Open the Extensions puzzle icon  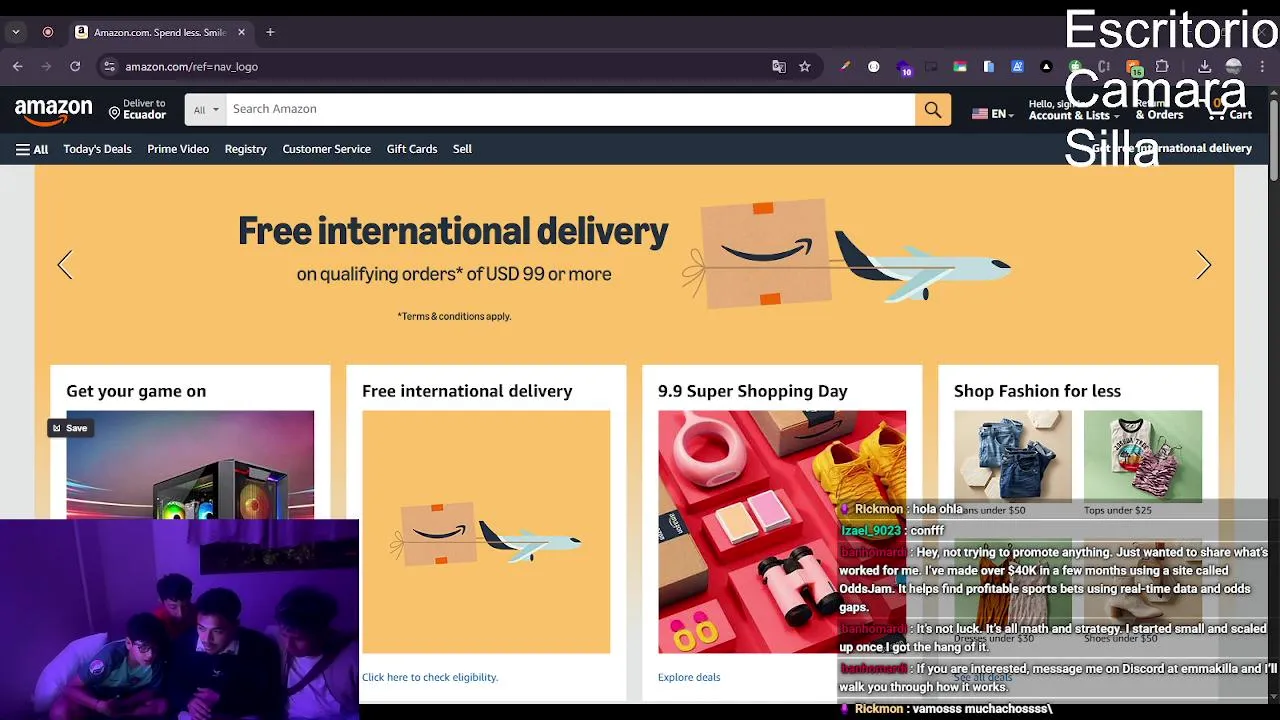pos(1162,66)
